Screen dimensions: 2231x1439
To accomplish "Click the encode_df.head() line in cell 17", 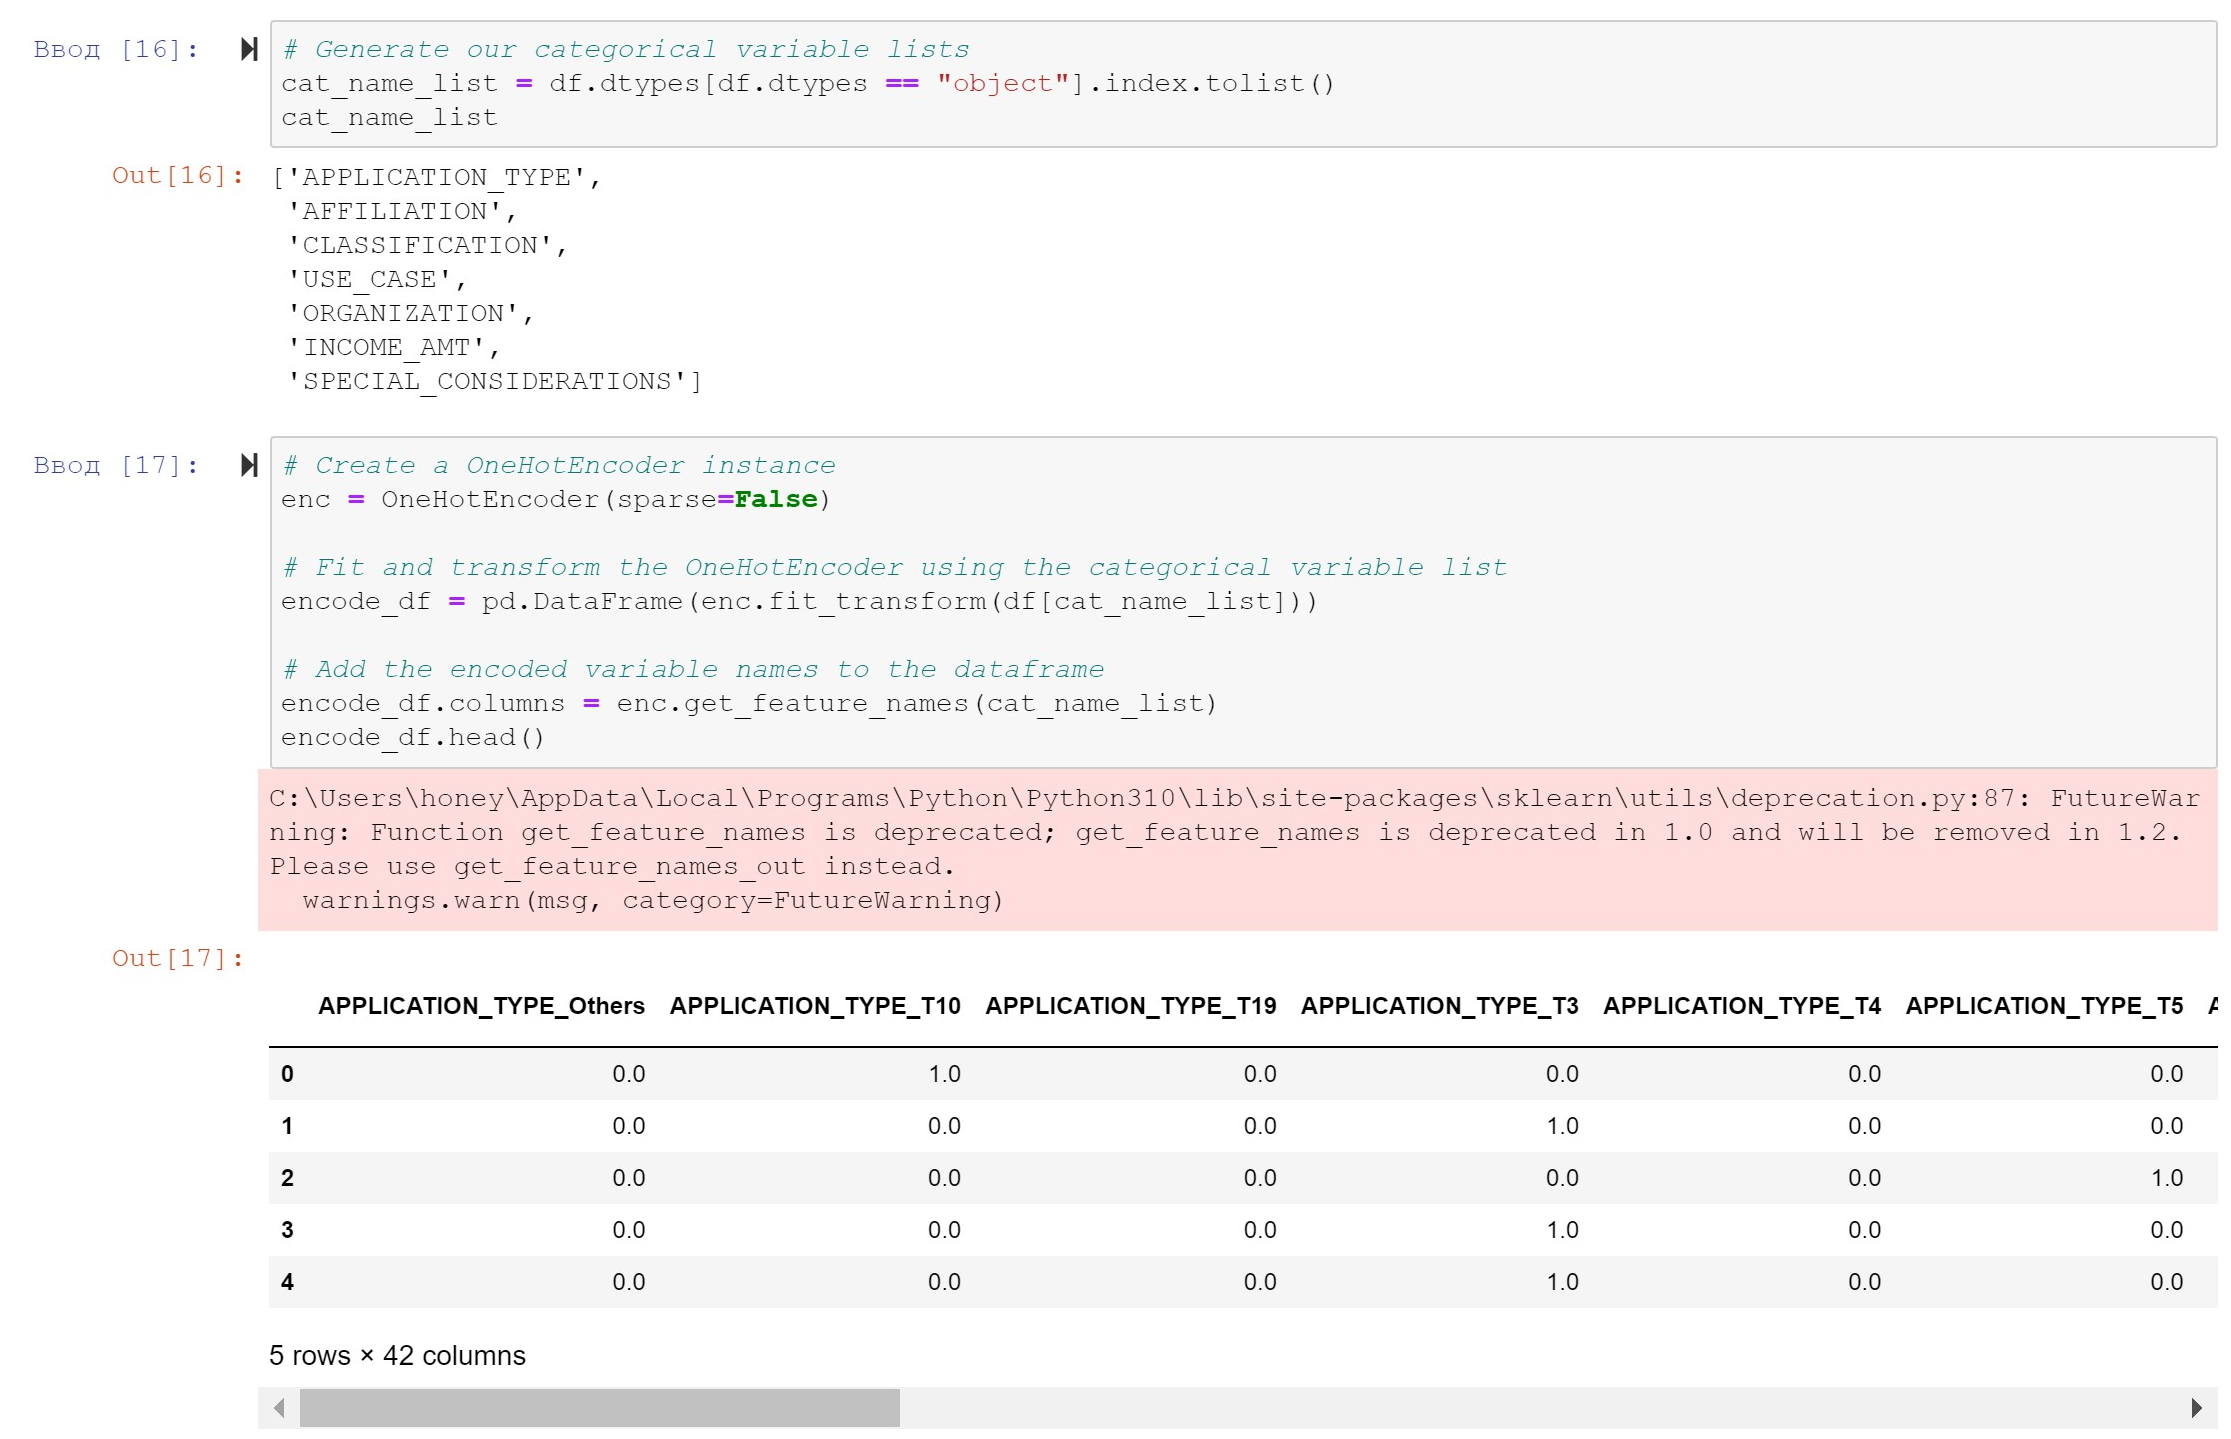I will tap(412, 738).
